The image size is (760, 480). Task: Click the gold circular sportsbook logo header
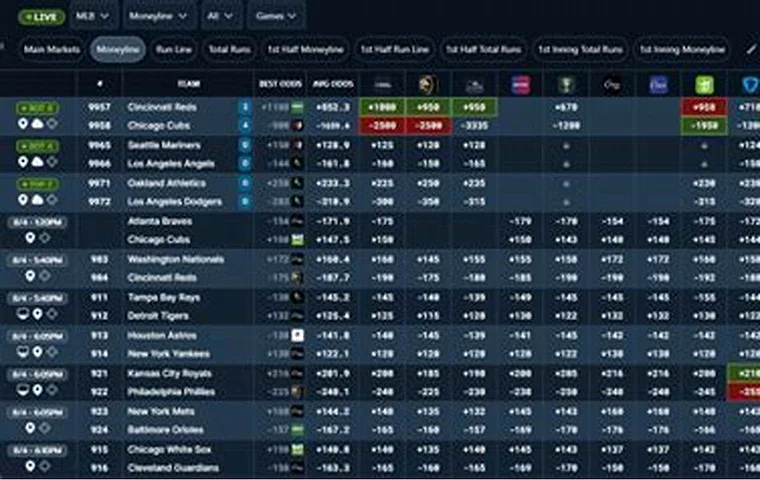[428, 85]
